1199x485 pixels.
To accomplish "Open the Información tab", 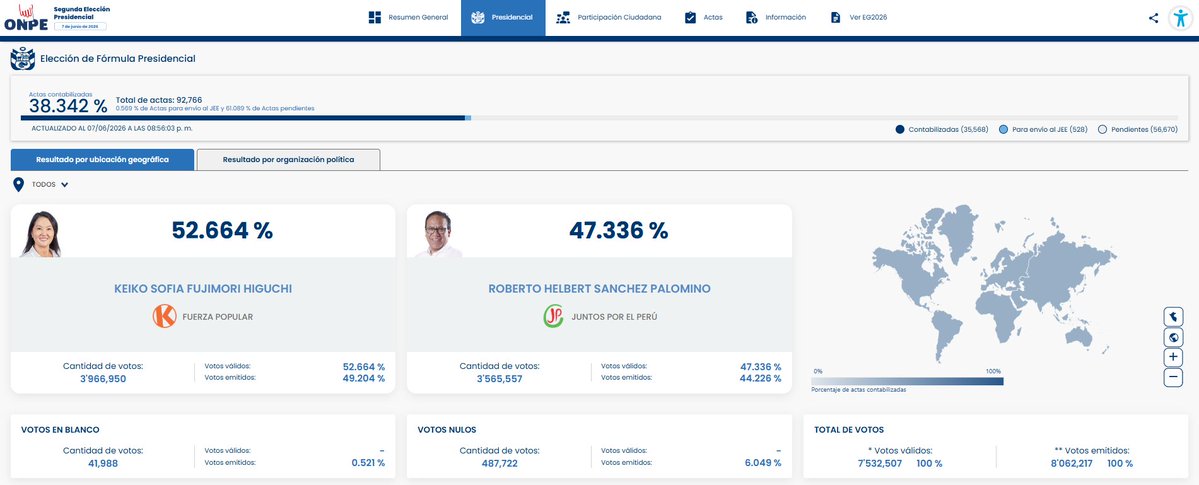I will tap(775, 18).
